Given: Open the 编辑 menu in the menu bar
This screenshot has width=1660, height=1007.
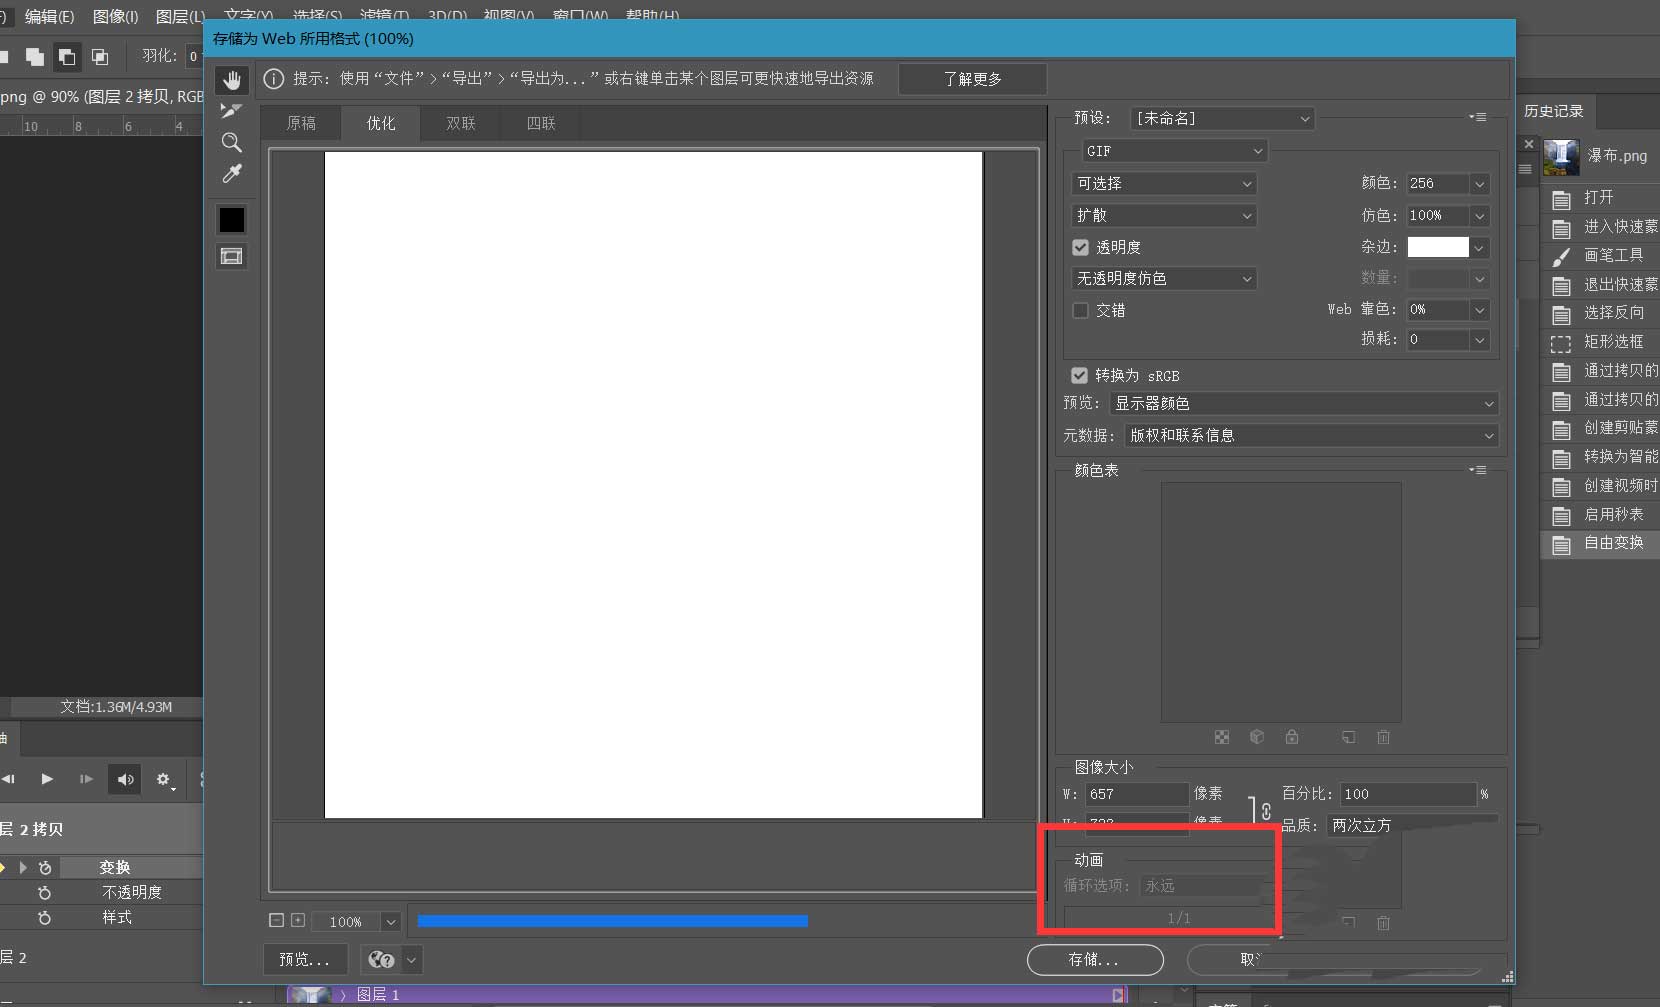Looking at the screenshot, I should (x=48, y=16).
